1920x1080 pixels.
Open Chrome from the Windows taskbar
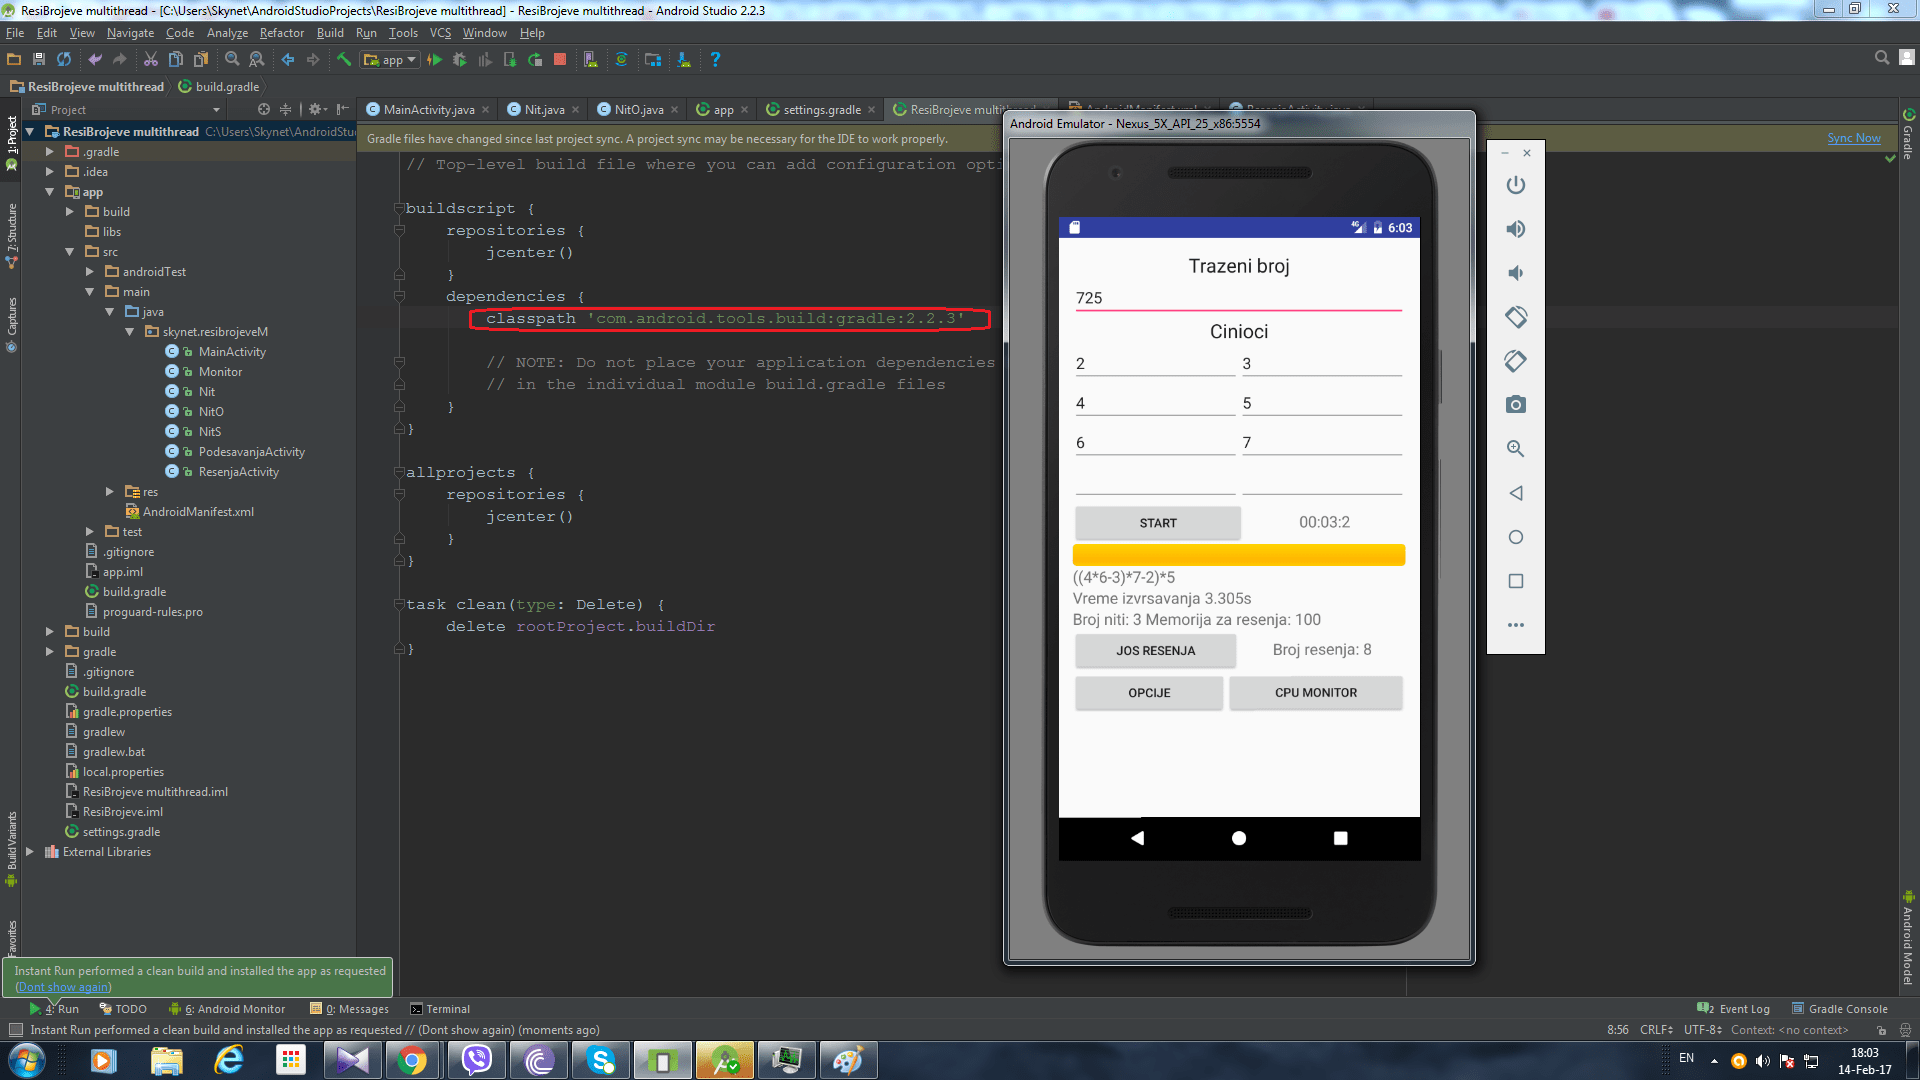[x=413, y=1060]
